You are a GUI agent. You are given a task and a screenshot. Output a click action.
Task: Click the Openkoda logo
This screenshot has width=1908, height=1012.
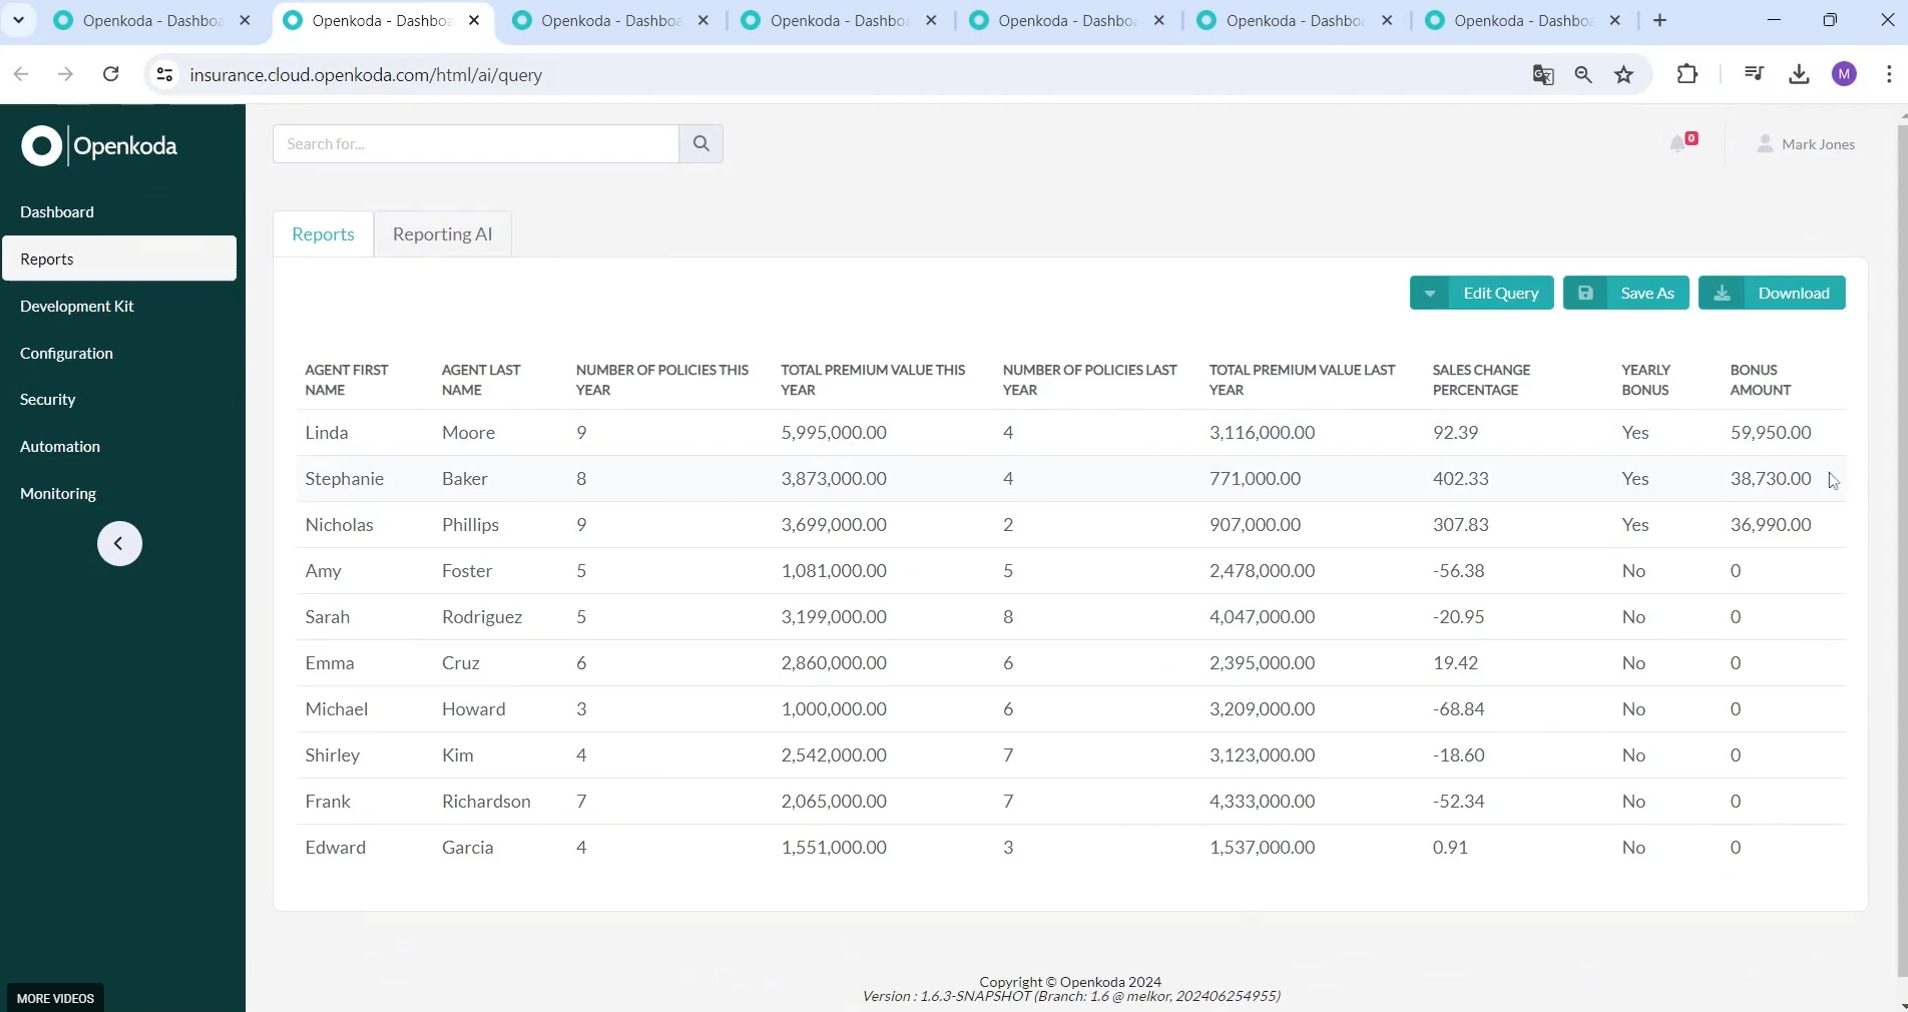99,146
